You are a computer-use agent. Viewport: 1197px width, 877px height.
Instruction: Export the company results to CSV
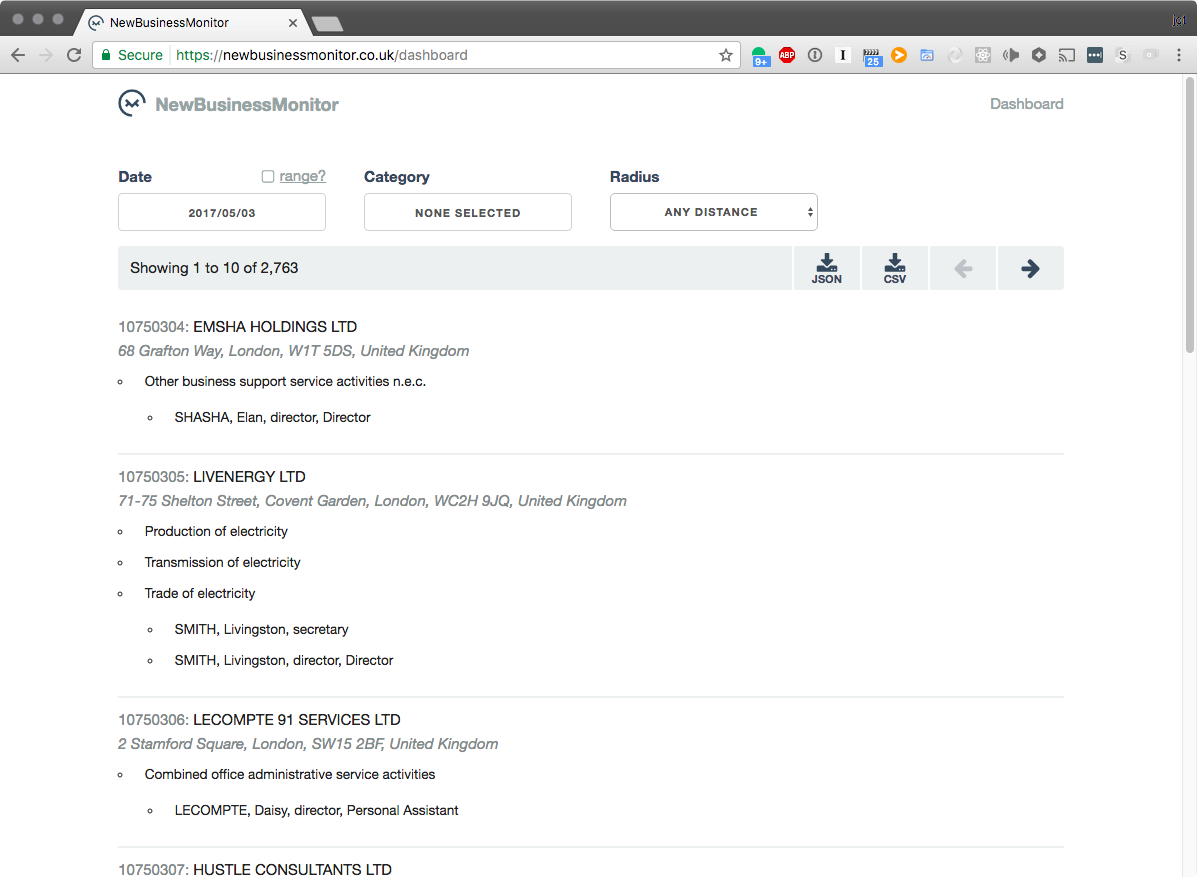pyautogui.click(x=894, y=267)
